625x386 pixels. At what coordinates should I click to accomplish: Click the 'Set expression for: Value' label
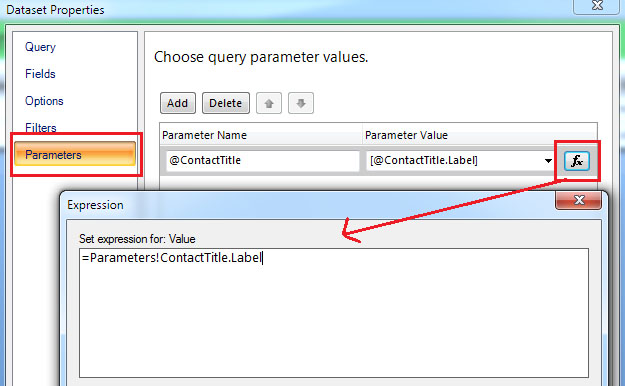[137, 239]
